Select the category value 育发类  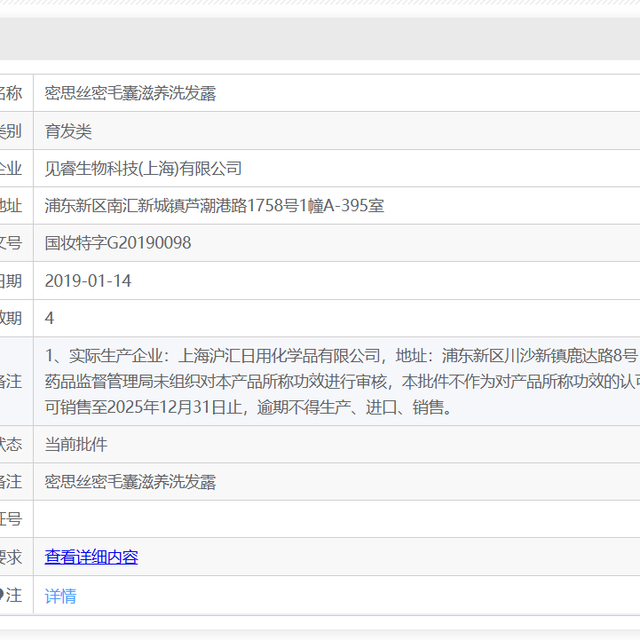pos(68,131)
